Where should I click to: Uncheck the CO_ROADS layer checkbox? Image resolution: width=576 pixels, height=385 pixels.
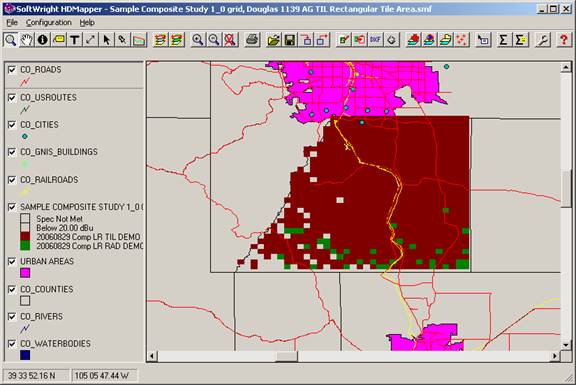click(x=12, y=70)
